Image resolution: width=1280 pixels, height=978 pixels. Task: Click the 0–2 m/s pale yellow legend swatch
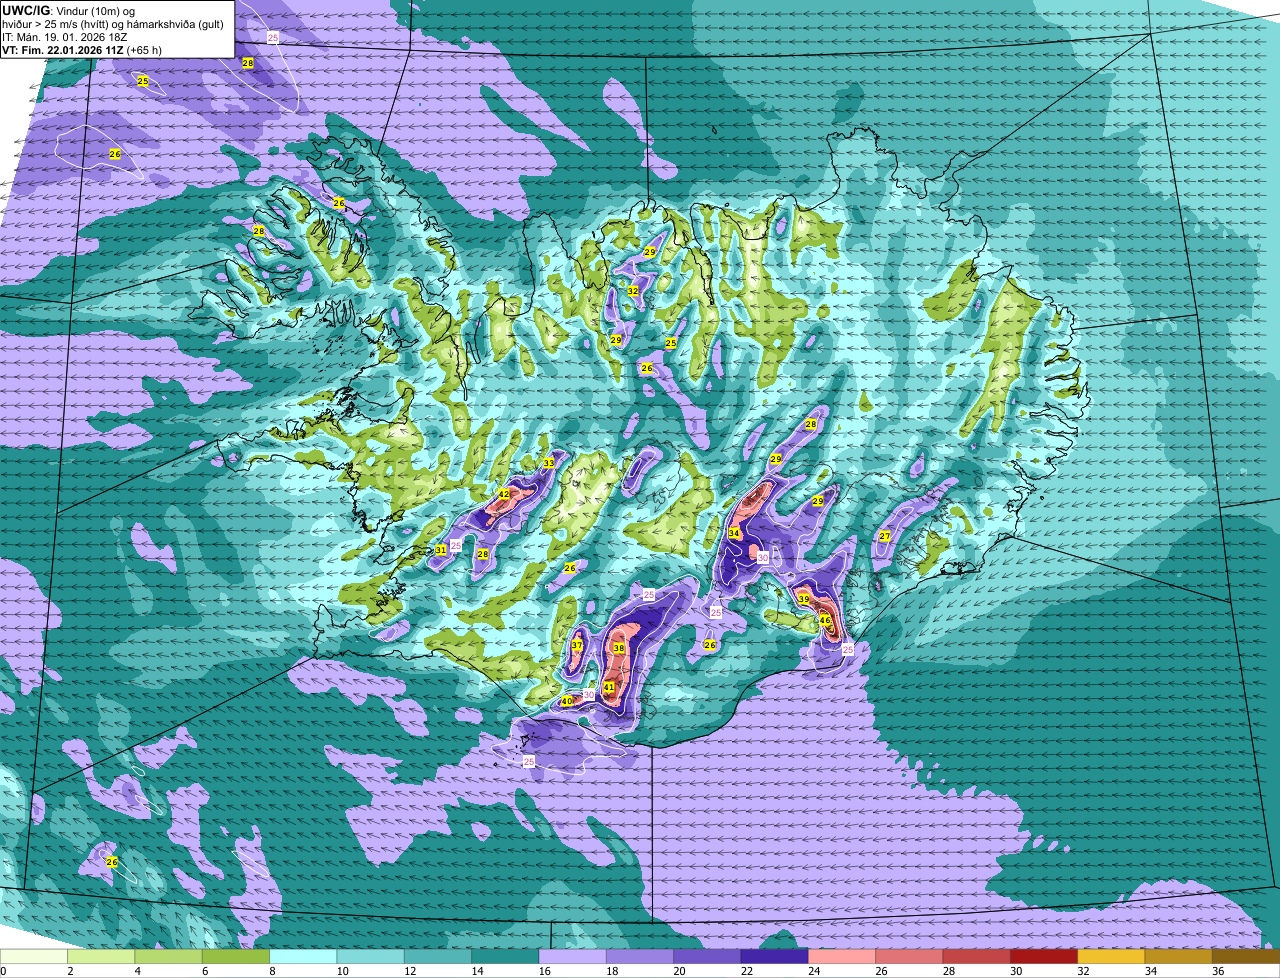coord(34,956)
